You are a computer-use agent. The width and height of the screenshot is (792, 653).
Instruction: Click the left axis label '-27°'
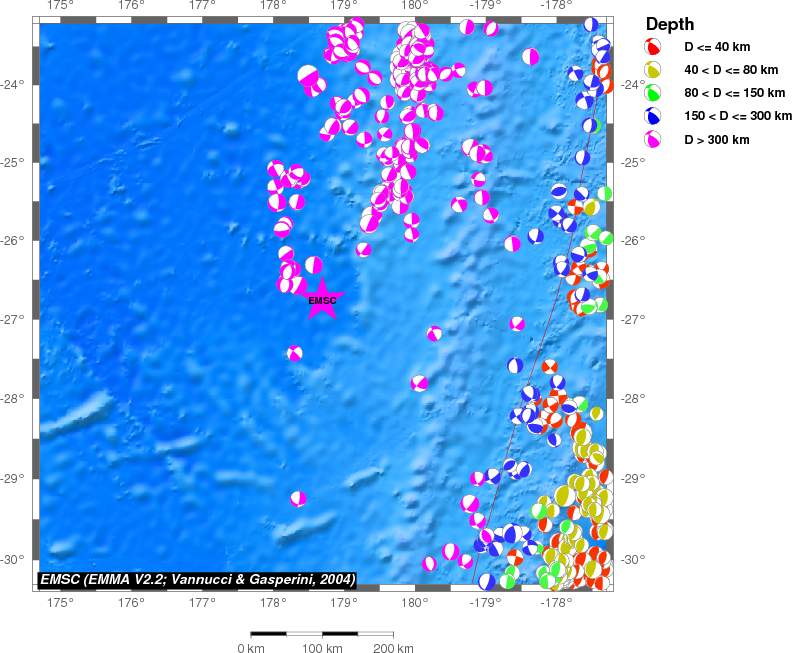(x=13, y=319)
